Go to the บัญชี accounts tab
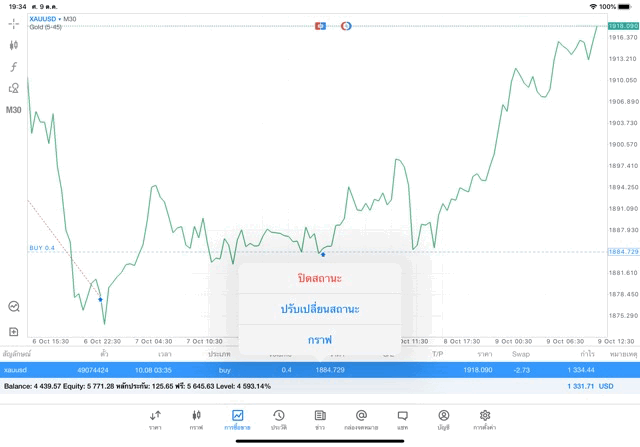 pyautogui.click(x=443, y=419)
